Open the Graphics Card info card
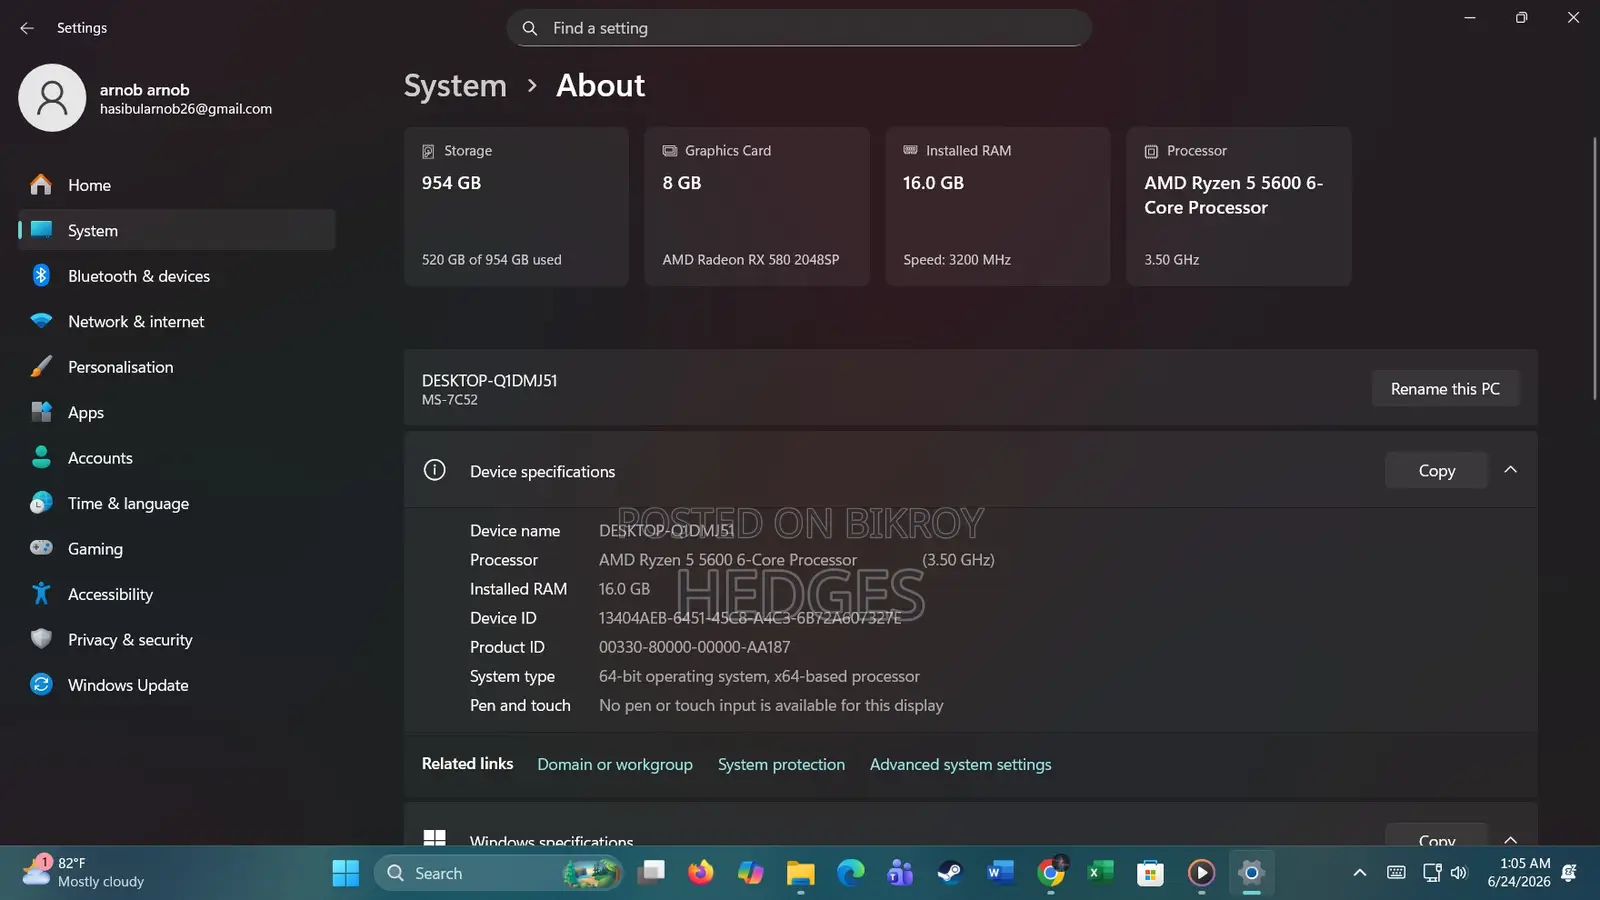1600x900 pixels. tap(757, 206)
